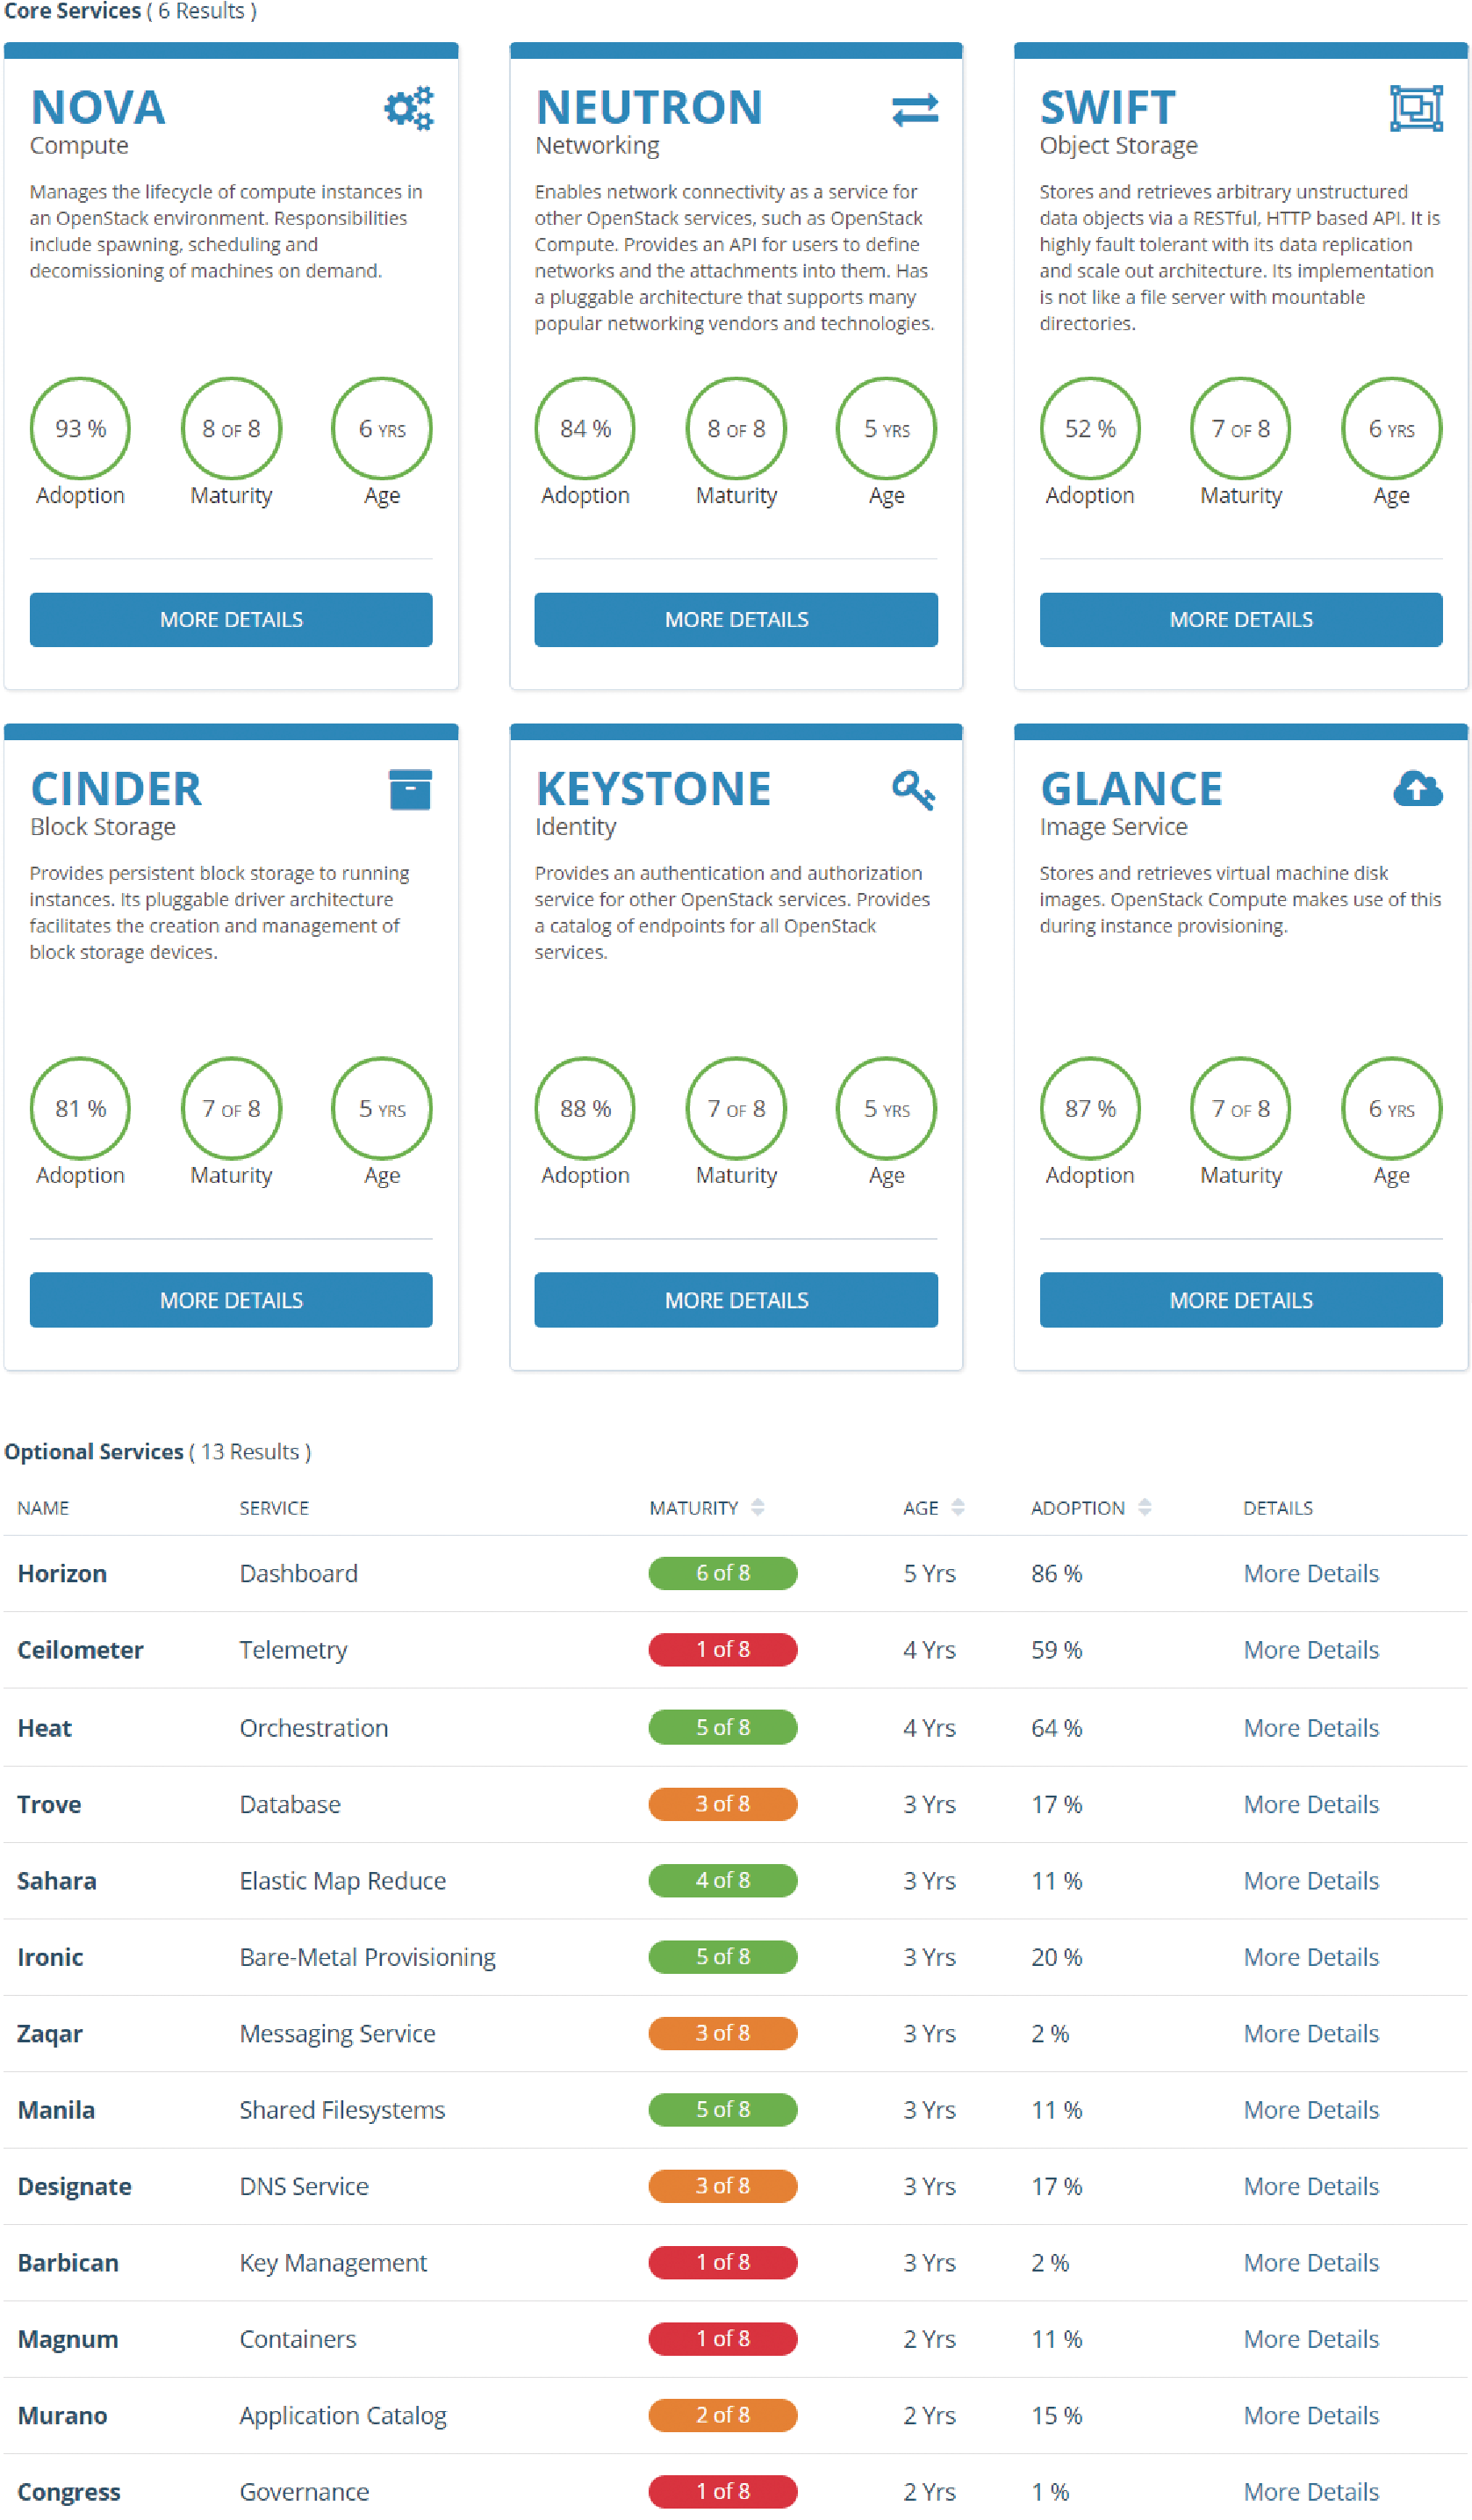Screen dimensions: 1472x2520
Task: Click the NEUTRON card title
Action: click(x=649, y=107)
